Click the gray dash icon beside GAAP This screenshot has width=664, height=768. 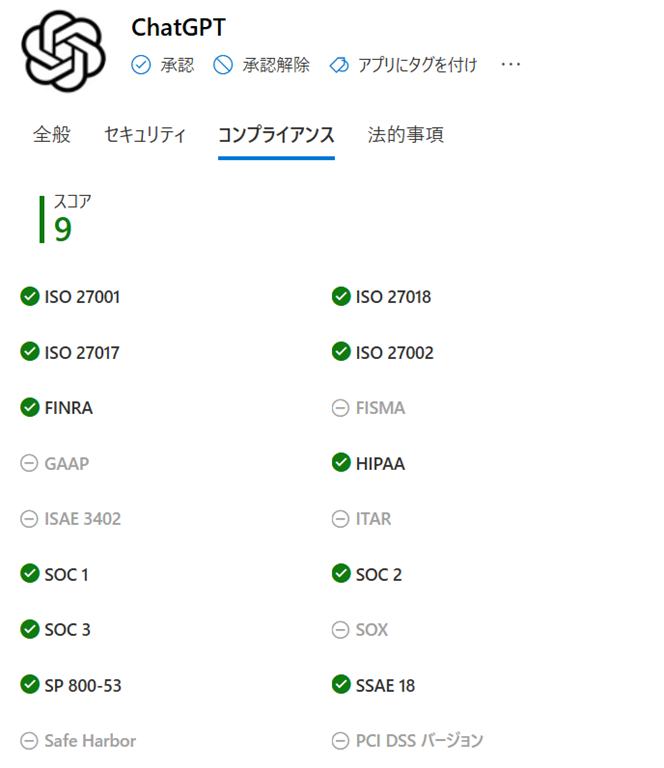[30, 463]
